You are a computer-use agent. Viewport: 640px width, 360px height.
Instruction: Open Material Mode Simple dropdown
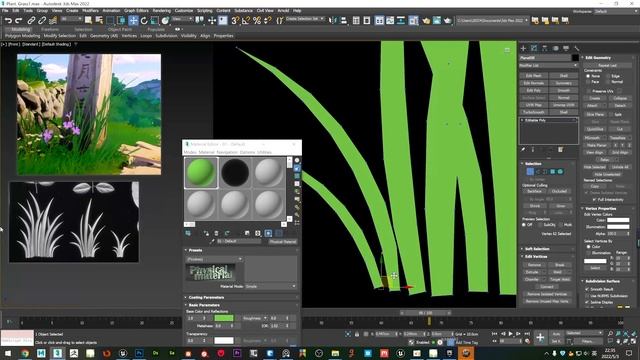[x=270, y=287]
